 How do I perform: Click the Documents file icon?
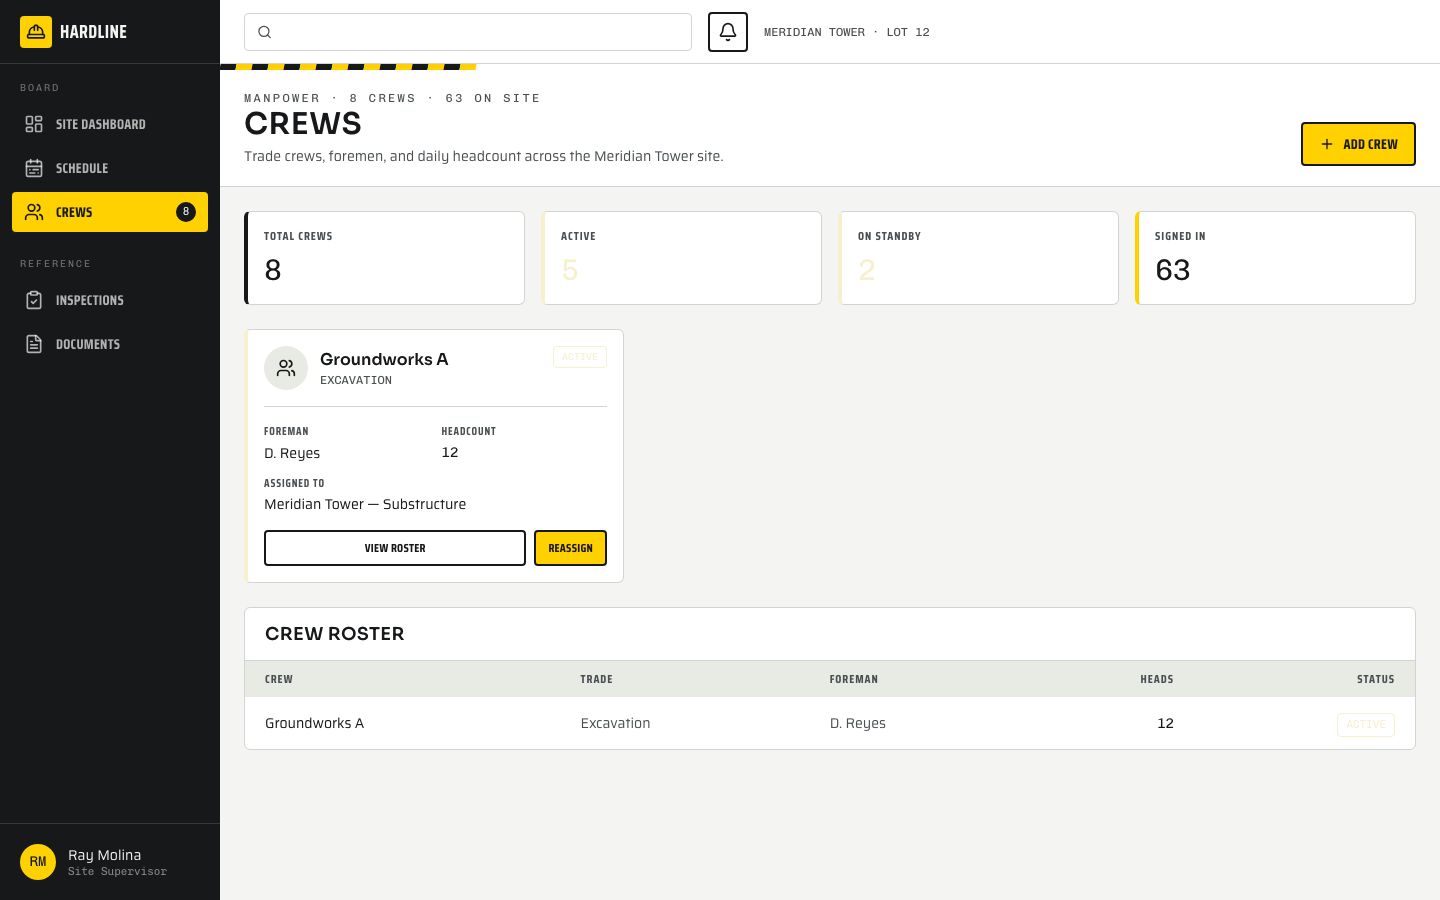(x=34, y=344)
